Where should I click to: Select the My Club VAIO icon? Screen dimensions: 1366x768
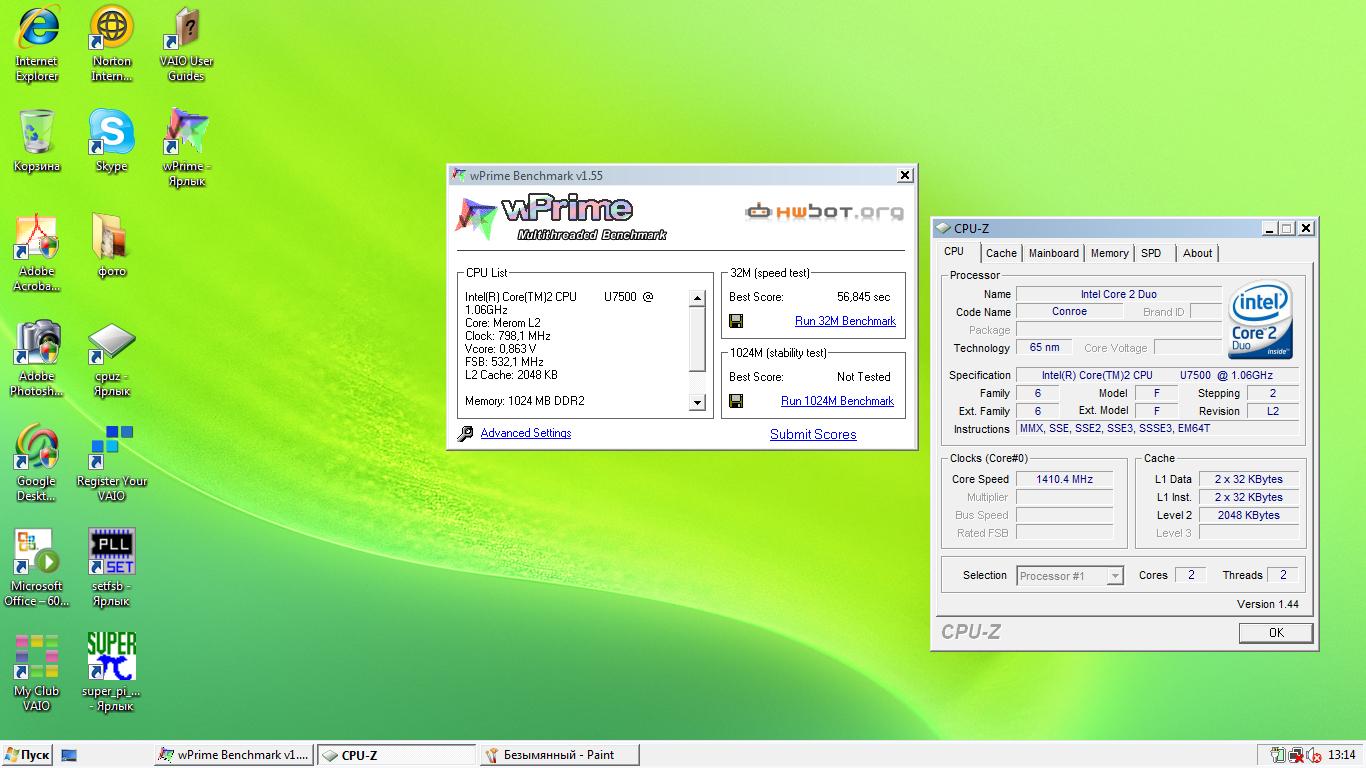37,673
